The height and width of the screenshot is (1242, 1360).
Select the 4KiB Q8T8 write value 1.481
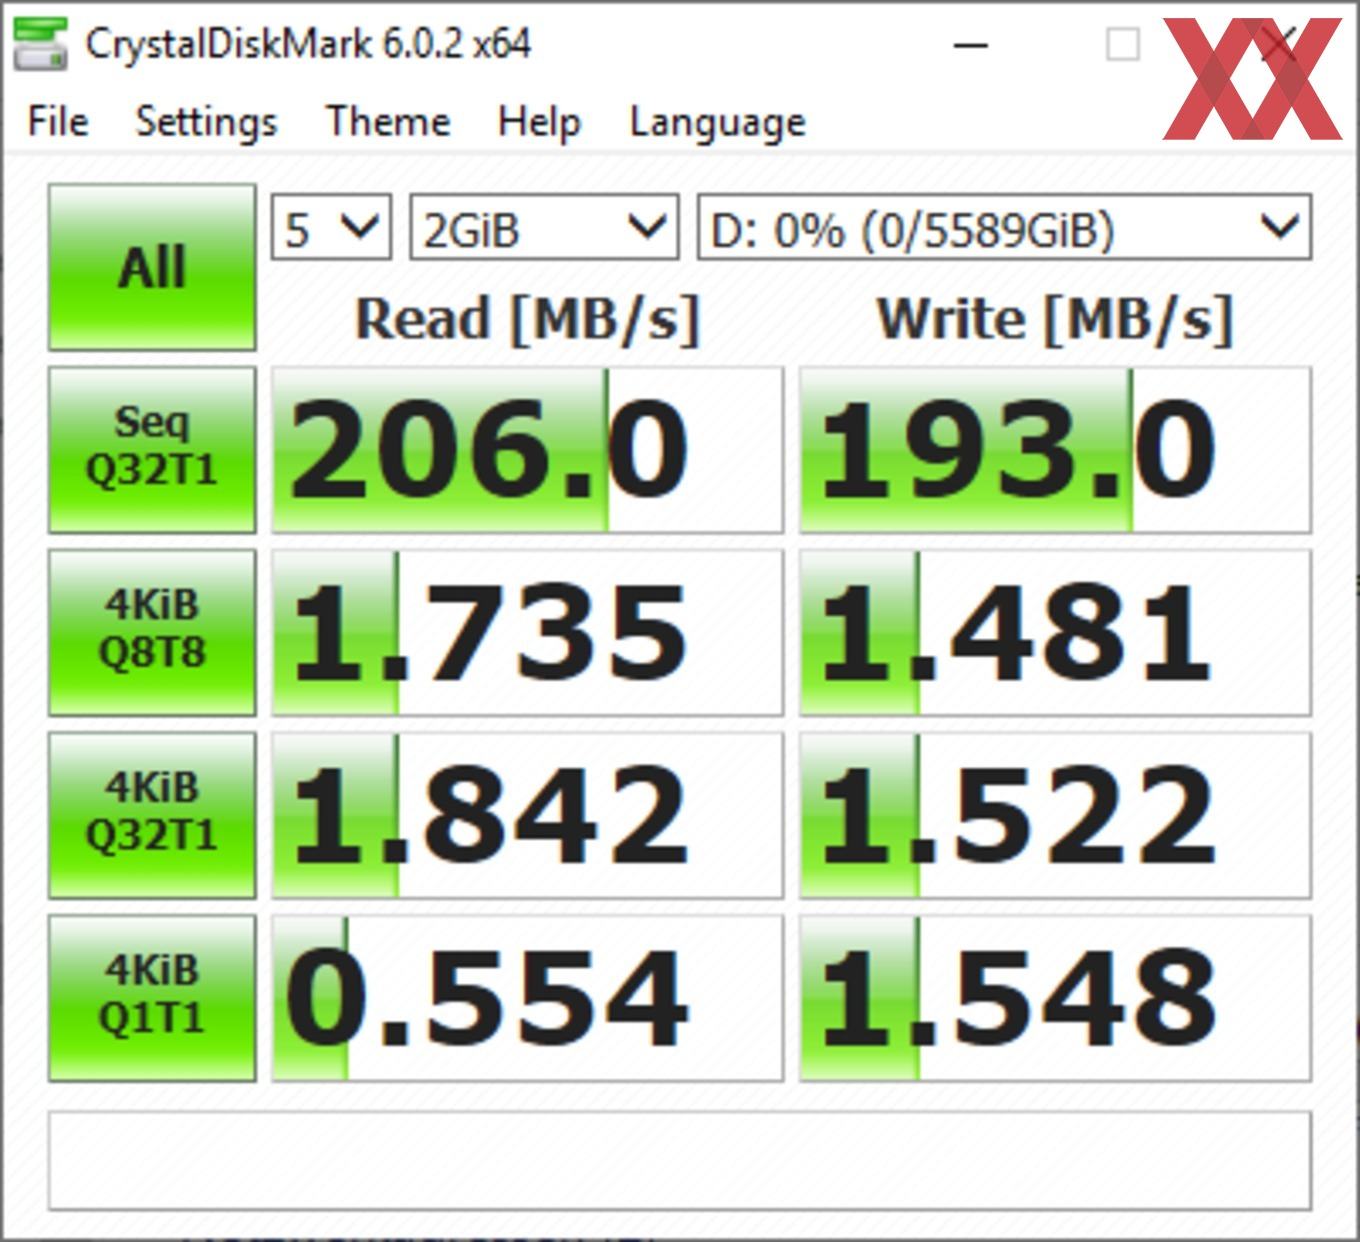pyautogui.click(x=1055, y=632)
